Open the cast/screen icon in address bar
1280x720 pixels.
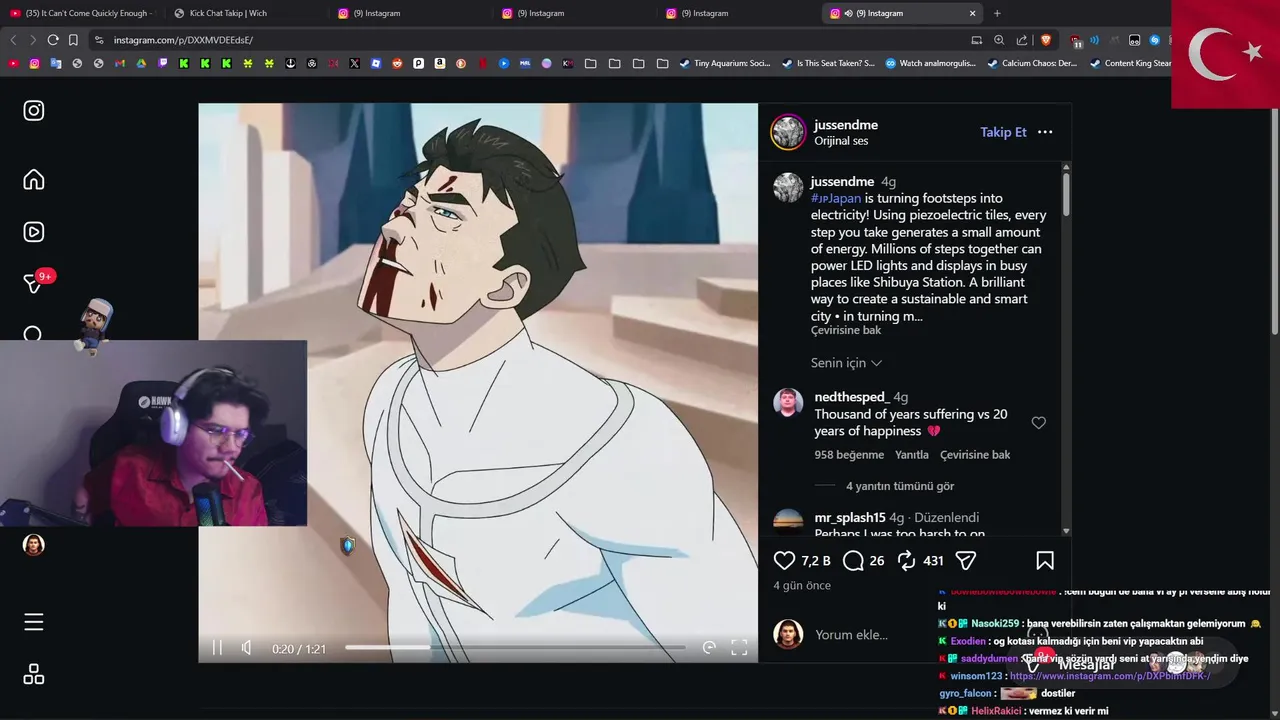pos(976,40)
